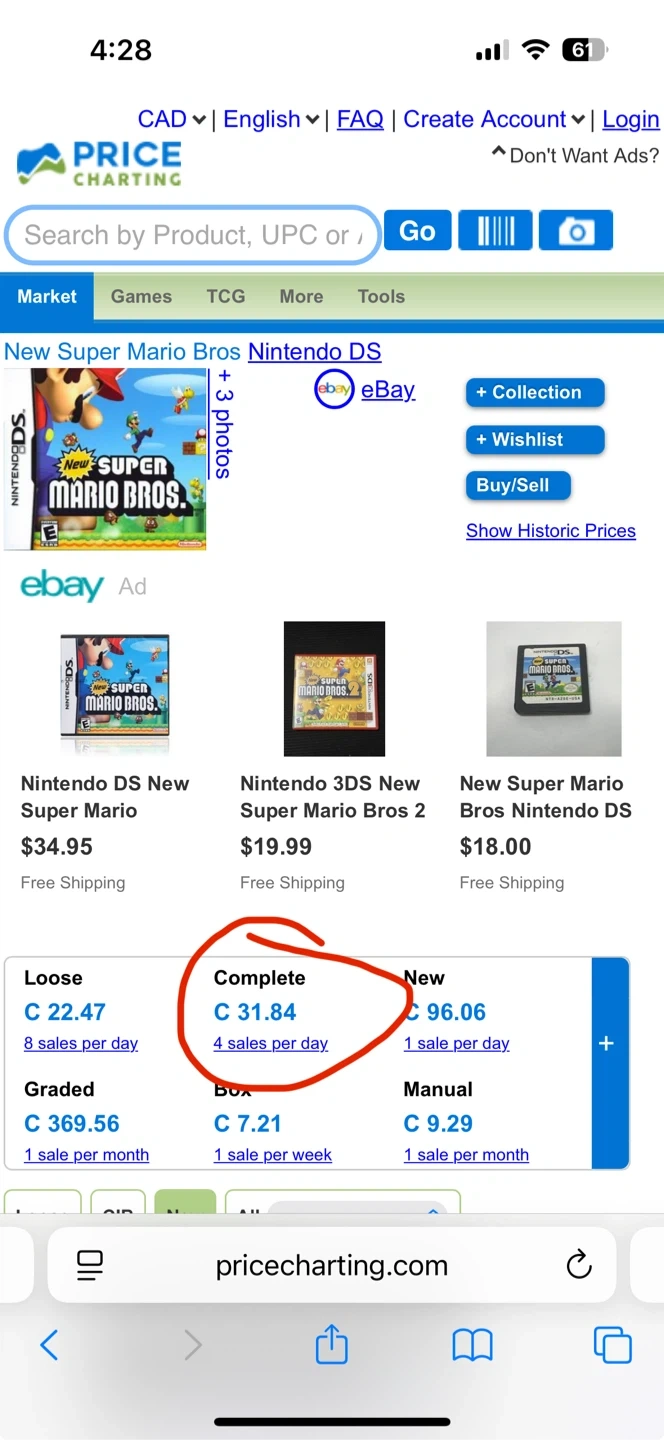Open the English language dropdown
This screenshot has height=1440, width=664.
(270, 120)
